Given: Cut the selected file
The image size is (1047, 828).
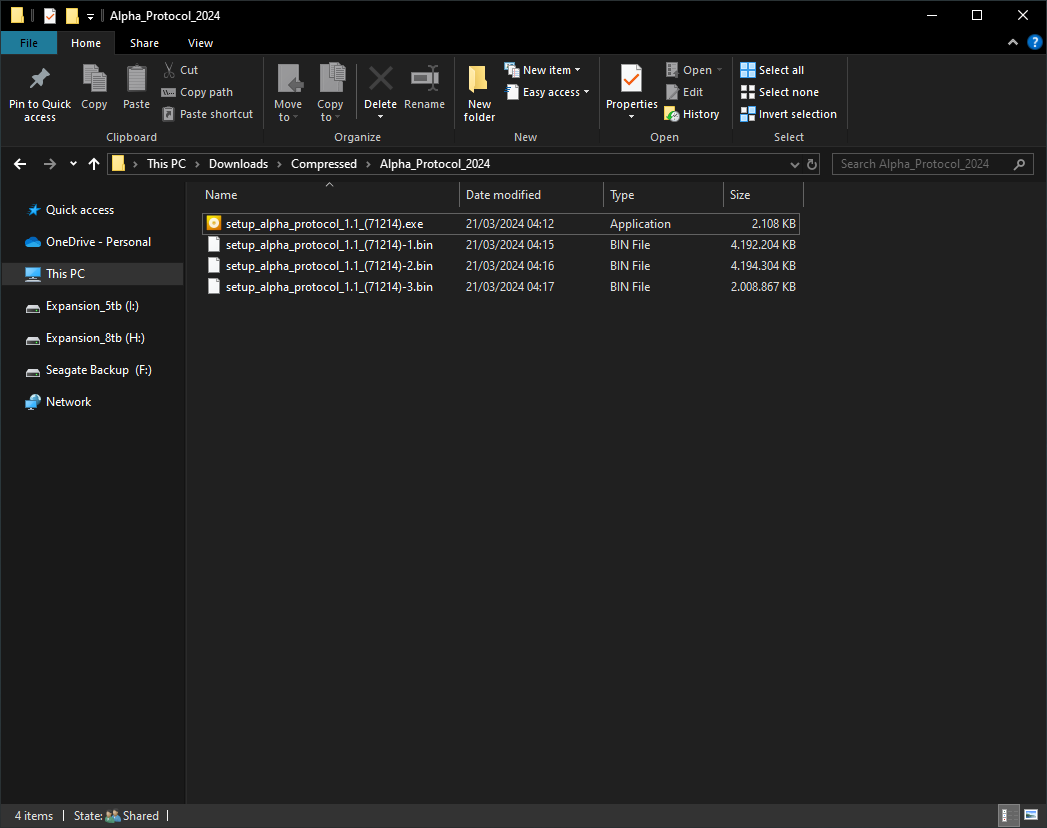Looking at the screenshot, I should [180, 70].
